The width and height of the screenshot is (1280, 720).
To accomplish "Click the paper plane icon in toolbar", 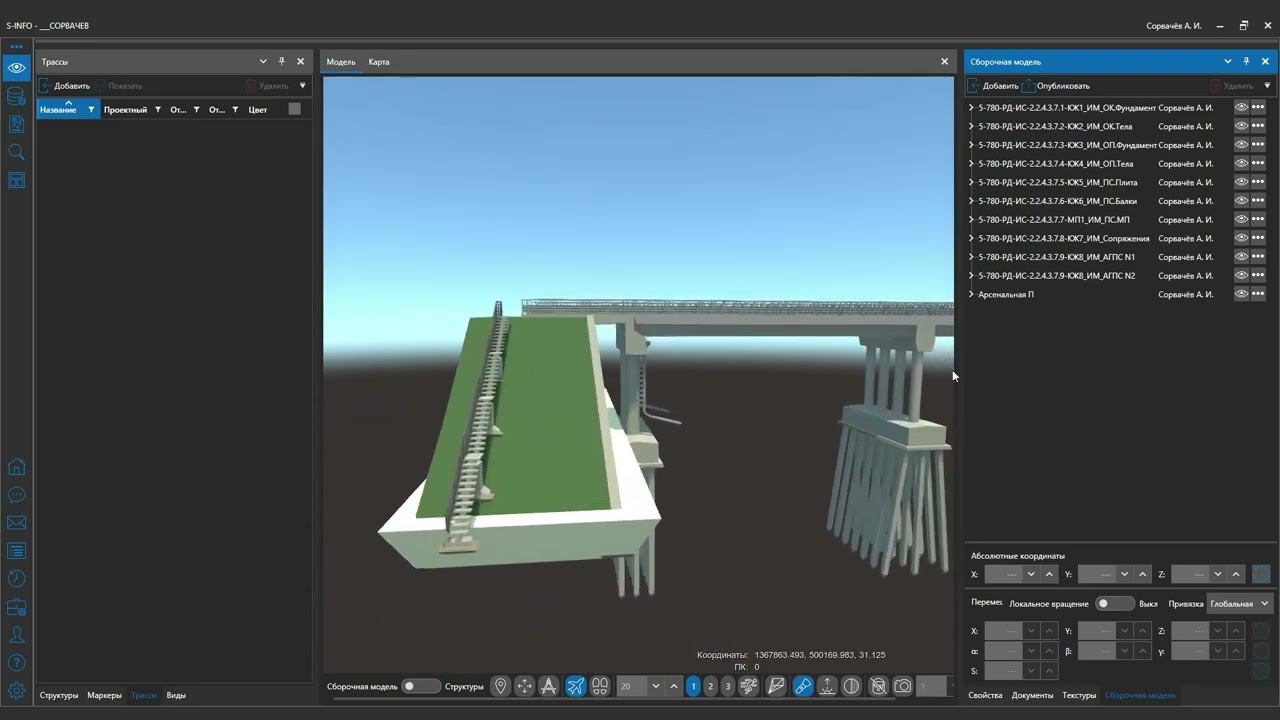I will (x=776, y=686).
